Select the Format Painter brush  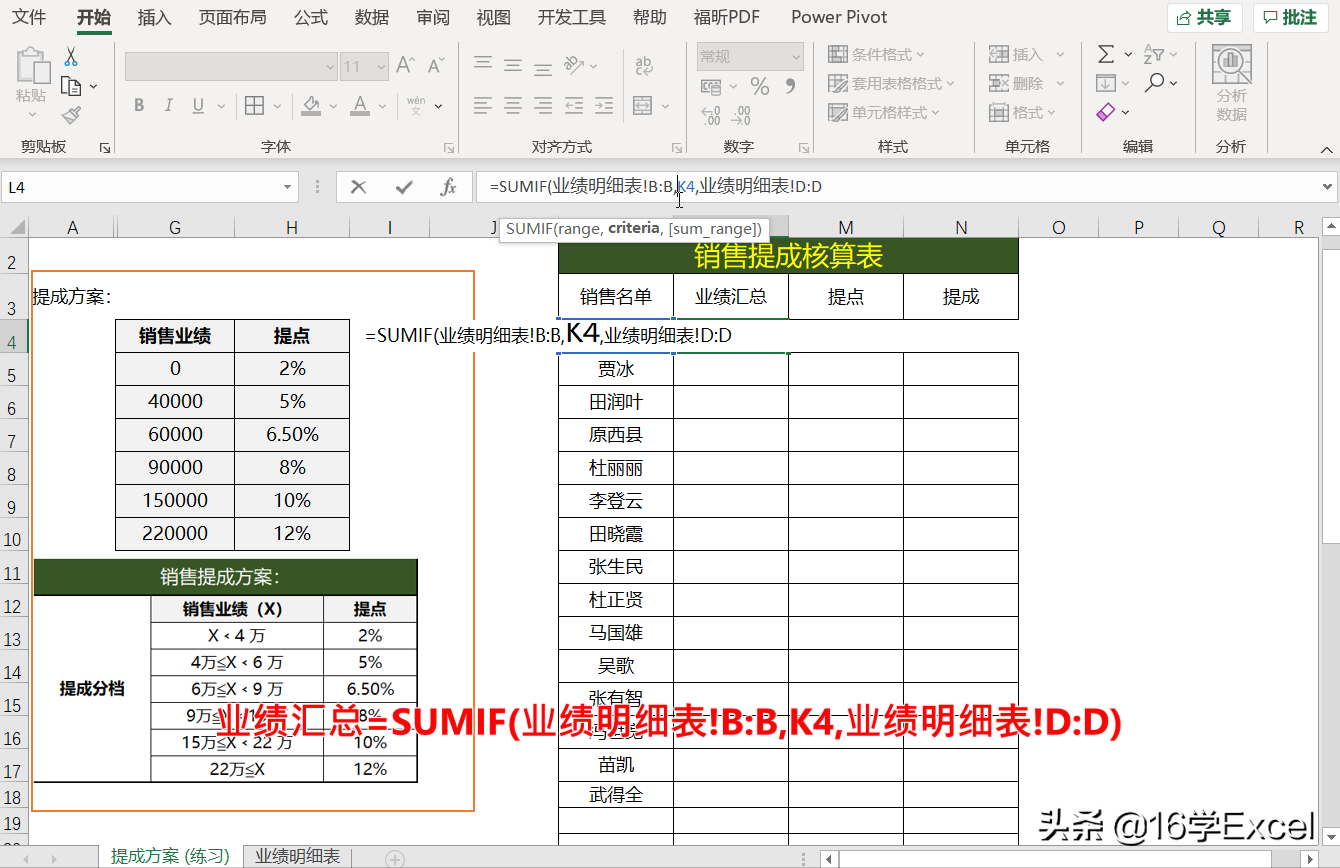coord(71,115)
